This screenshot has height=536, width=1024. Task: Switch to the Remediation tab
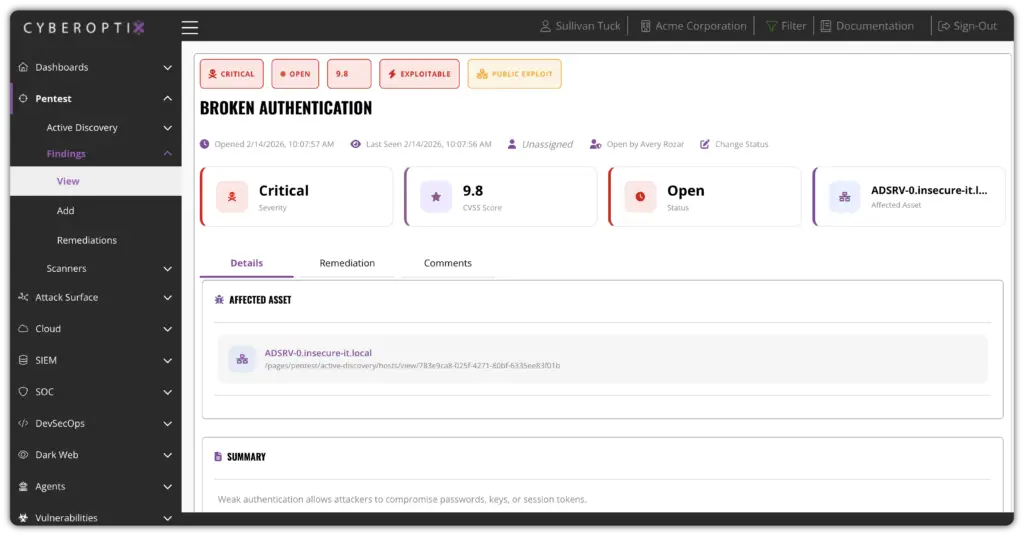(x=347, y=263)
